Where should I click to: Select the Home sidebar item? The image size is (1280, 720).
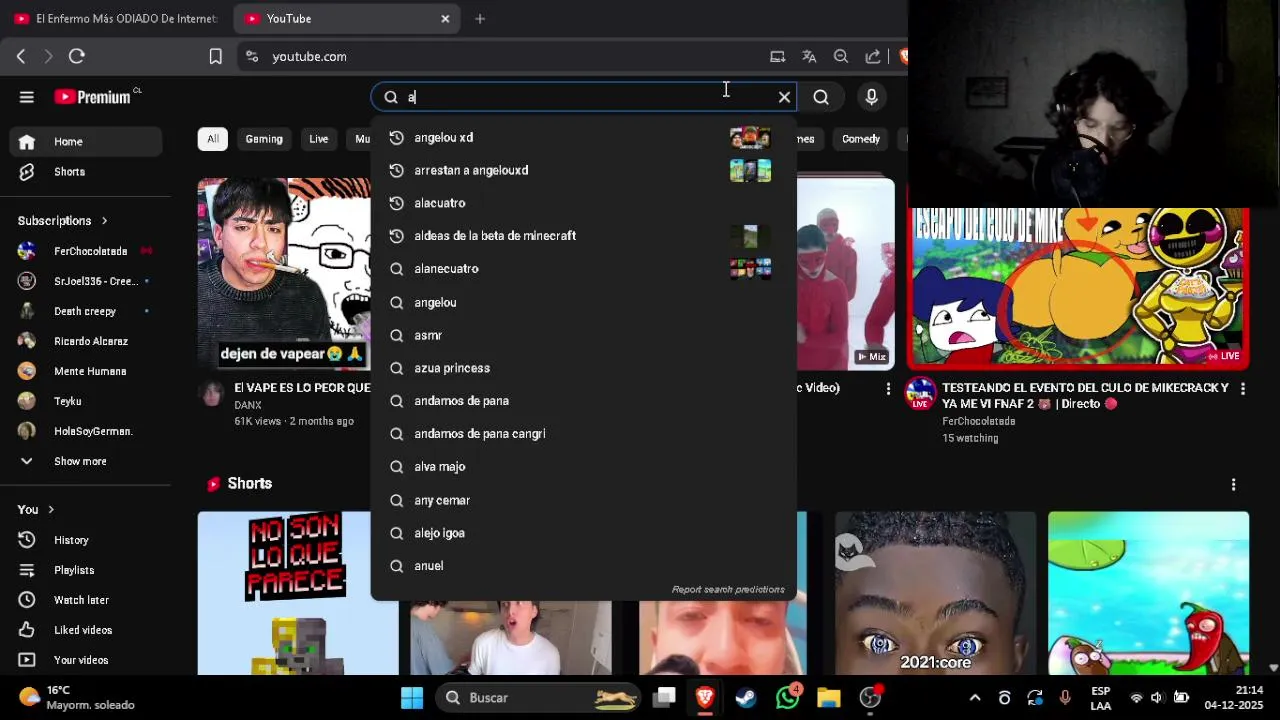(86, 142)
